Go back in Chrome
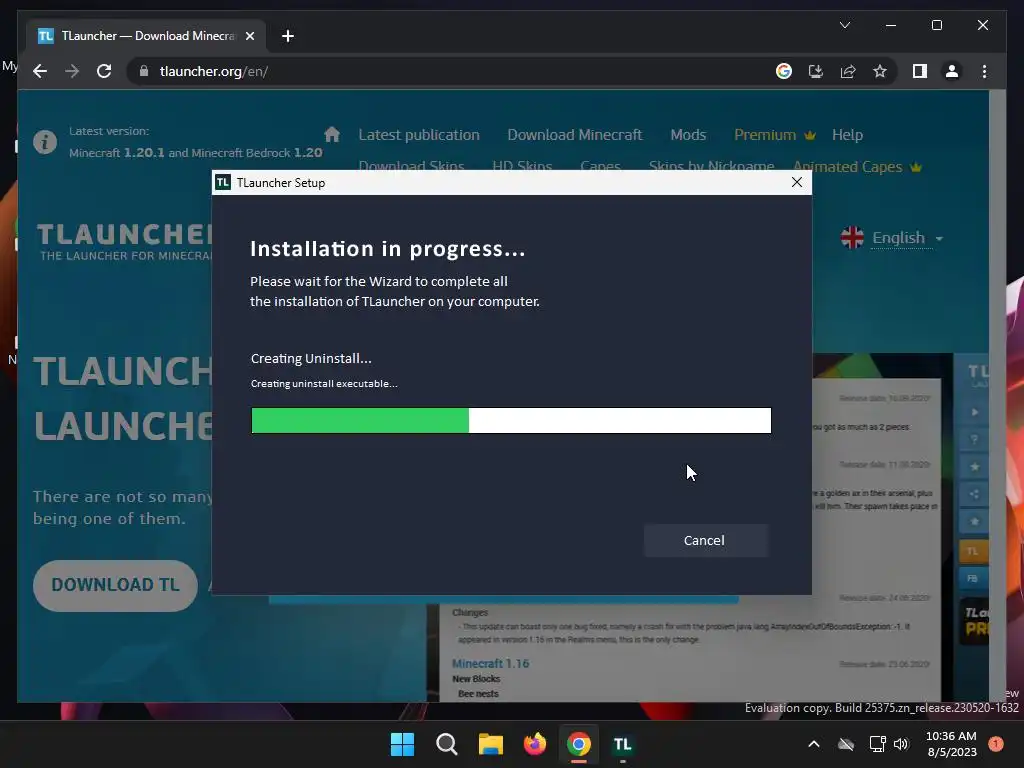The height and width of the screenshot is (768, 1024). 40,71
